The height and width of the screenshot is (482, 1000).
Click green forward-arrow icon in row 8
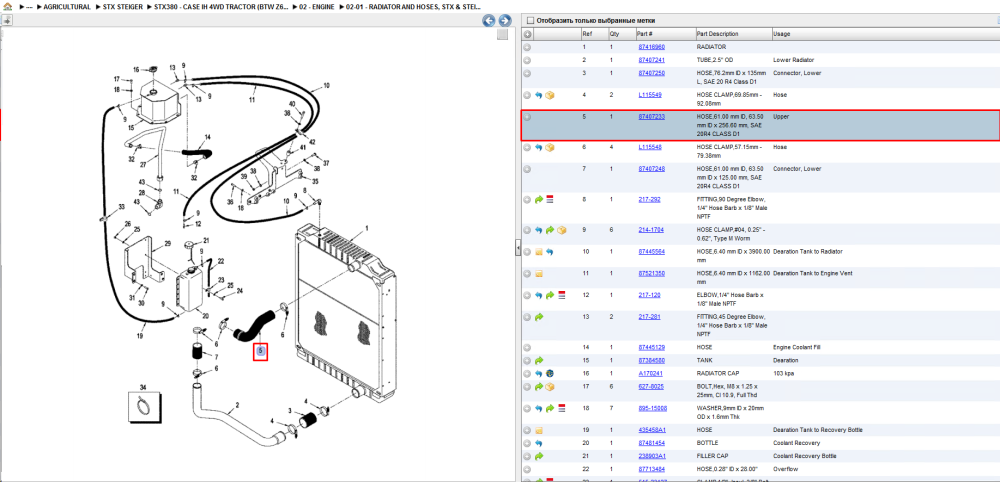(x=539, y=200)
